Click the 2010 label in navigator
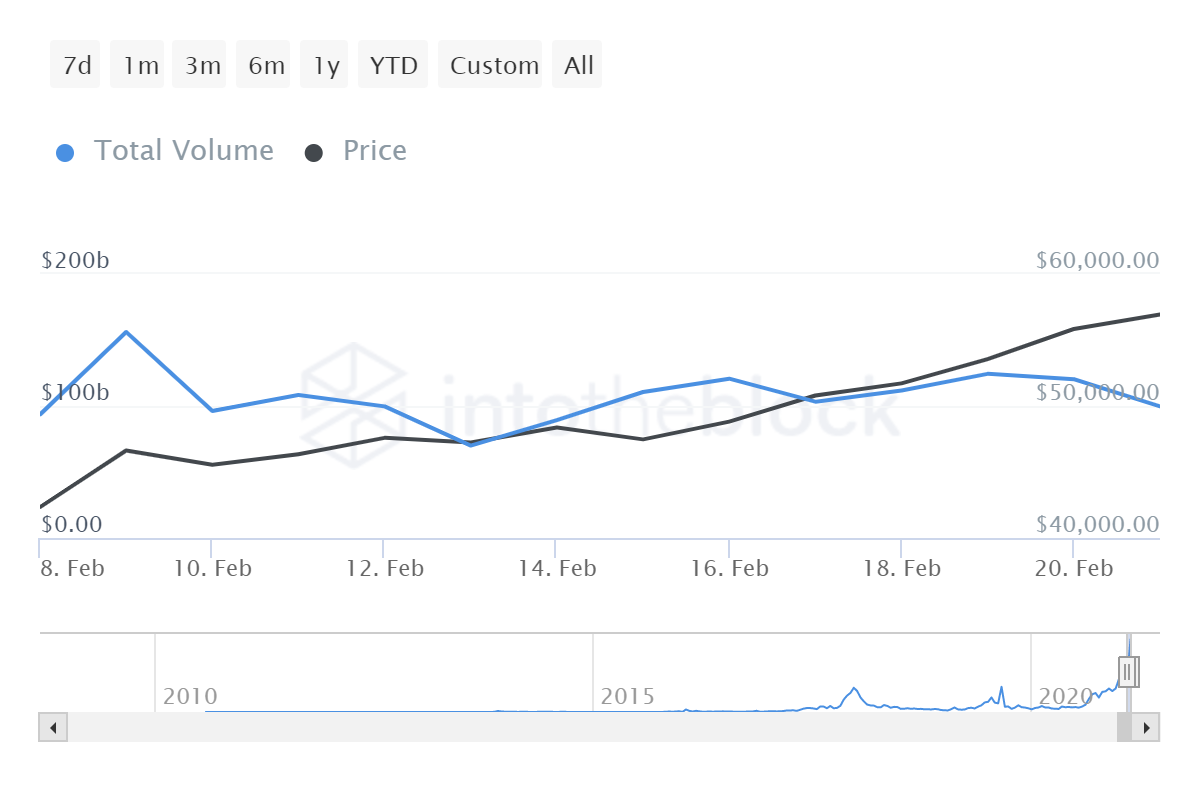The height and width of the screenshot is (800, 1200). coord(190,695)
